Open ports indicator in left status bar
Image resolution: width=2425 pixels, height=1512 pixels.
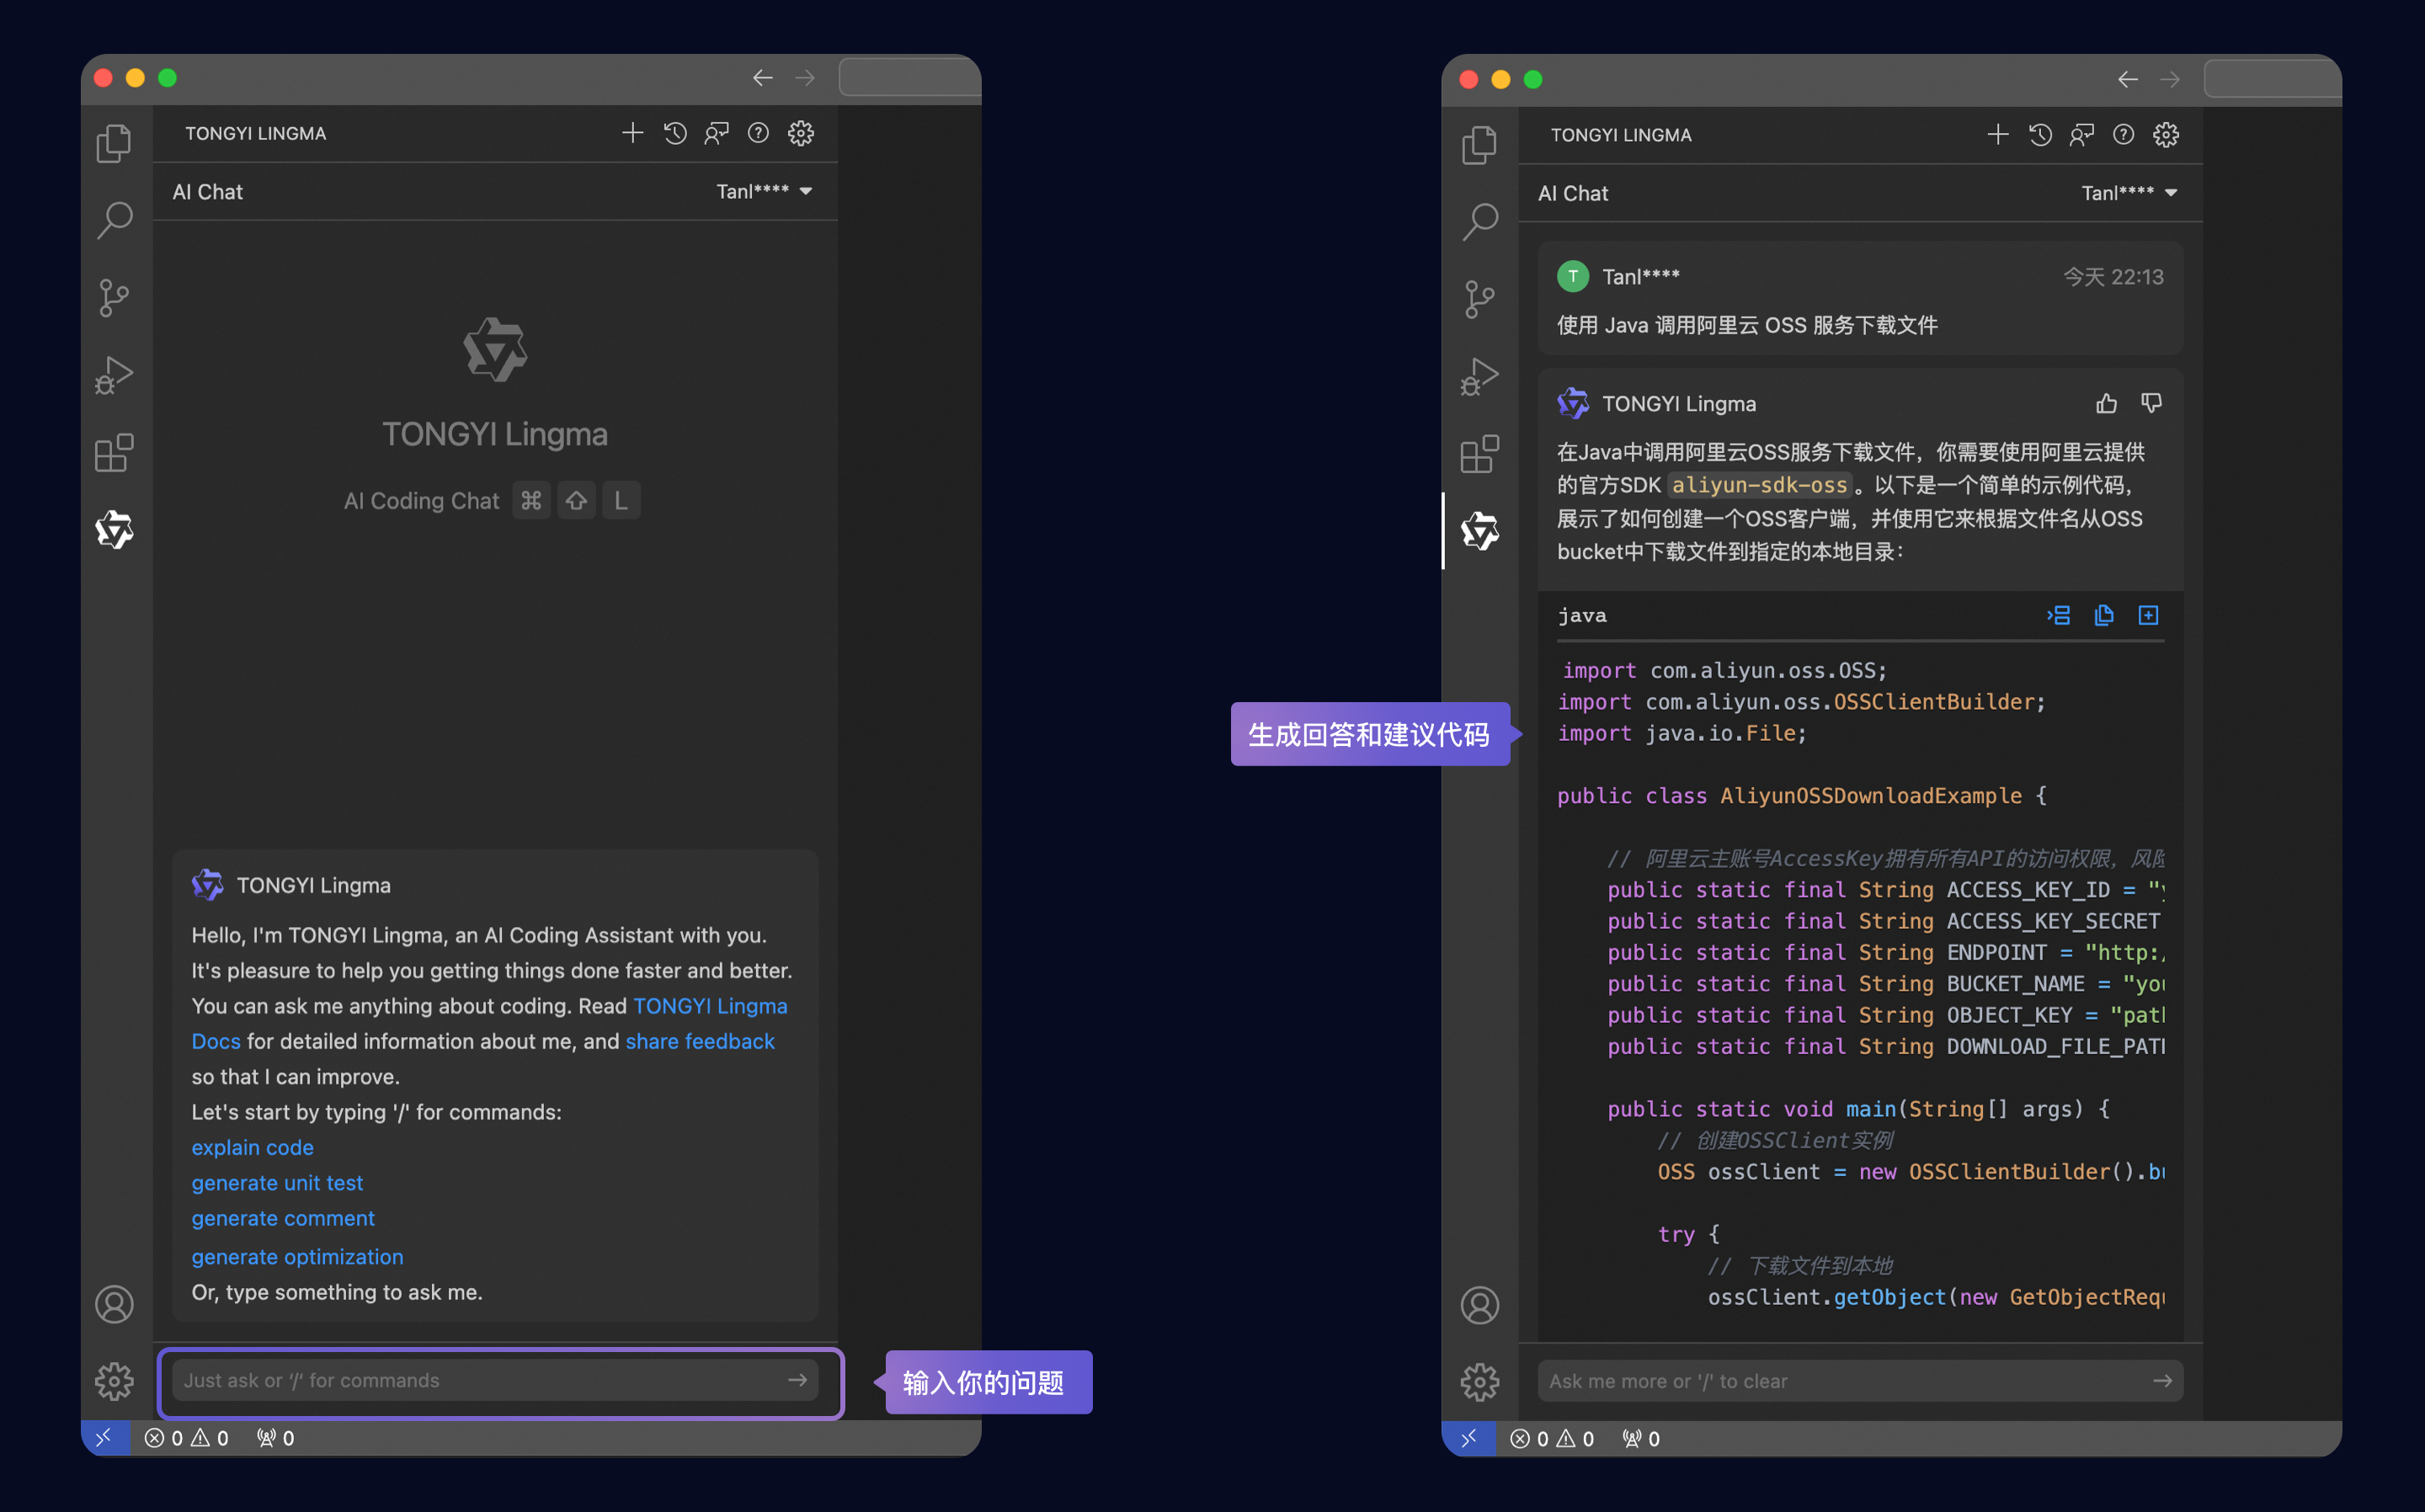click(275, 1438)
